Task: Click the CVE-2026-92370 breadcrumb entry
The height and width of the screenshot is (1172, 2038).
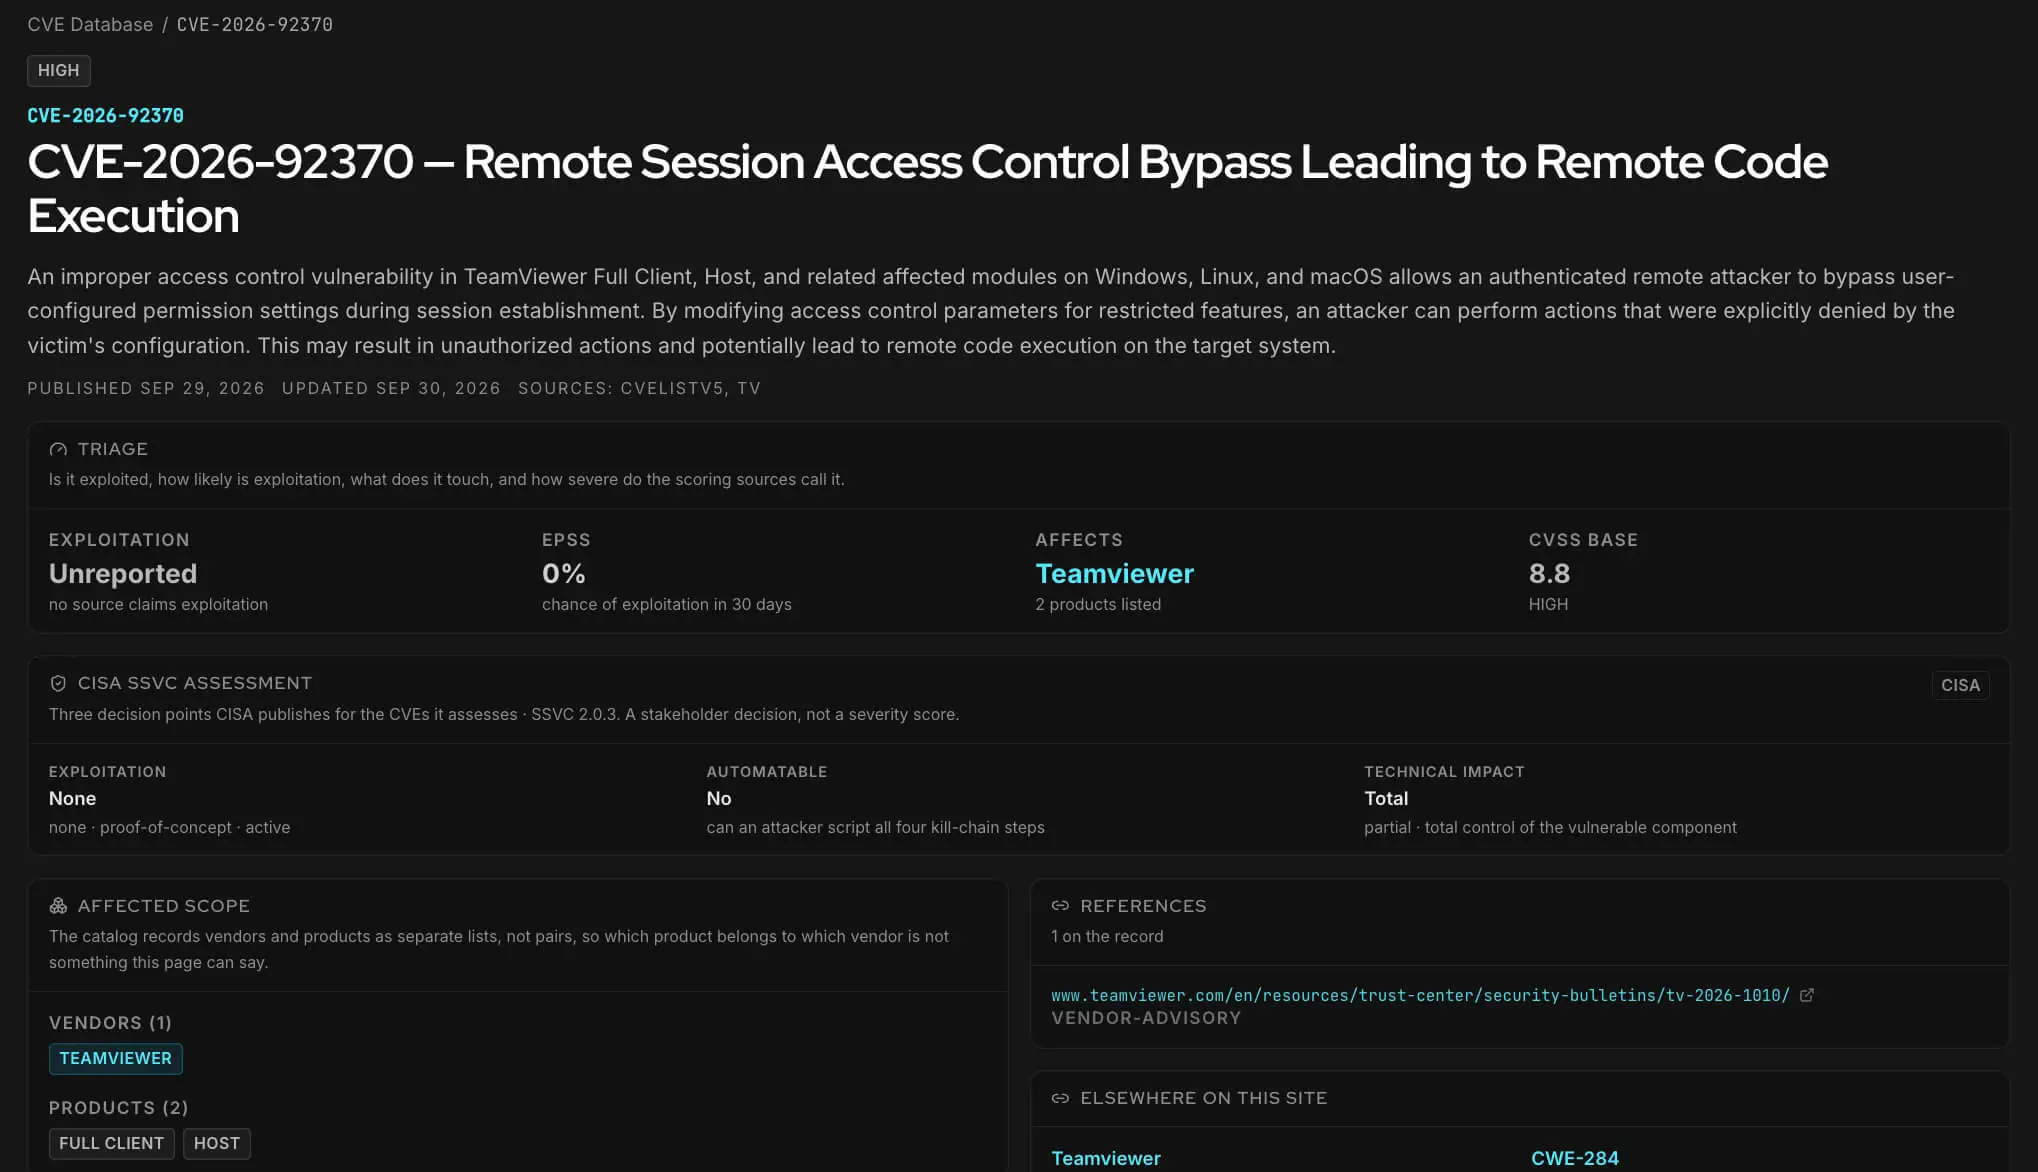Action: click(255, 24)
